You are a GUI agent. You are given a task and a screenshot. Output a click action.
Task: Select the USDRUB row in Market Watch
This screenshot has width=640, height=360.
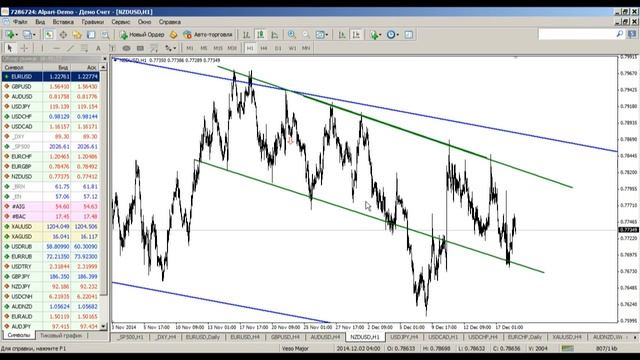(51, 247)
